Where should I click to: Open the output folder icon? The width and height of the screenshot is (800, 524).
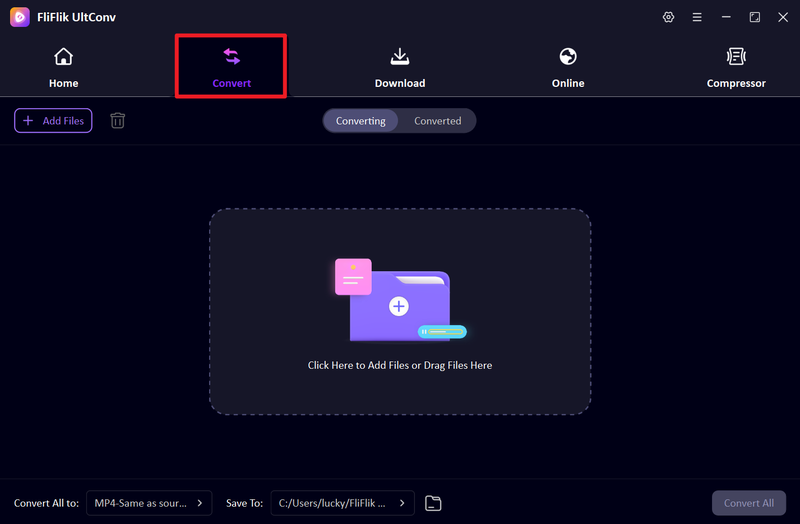(433, 503)
